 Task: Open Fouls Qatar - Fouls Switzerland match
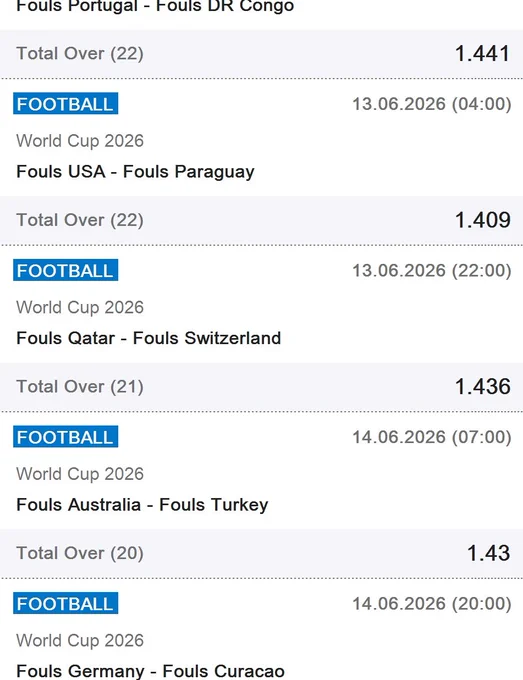click(149, 338)
